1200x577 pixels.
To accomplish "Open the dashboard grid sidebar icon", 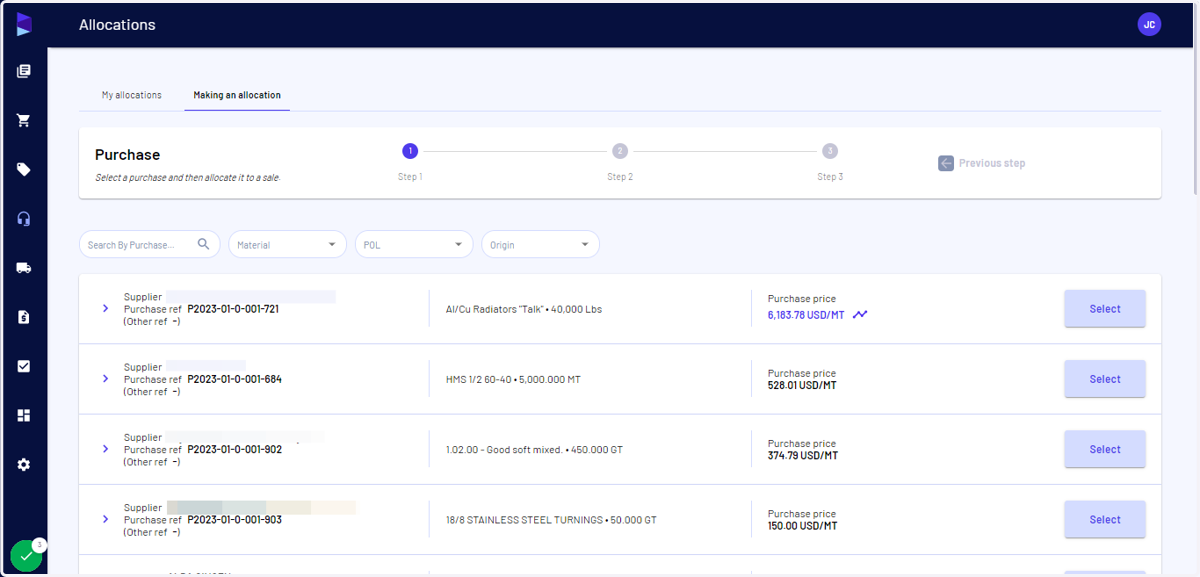I will pos(24,415).
